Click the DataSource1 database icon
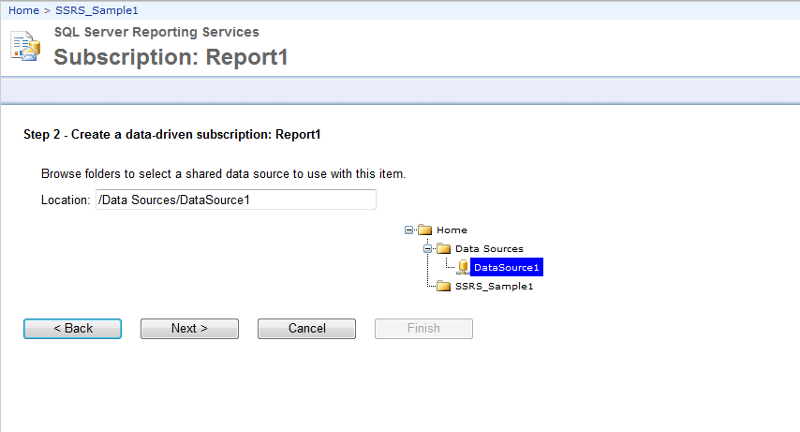This screenshot has width=800, height=432. point(463,267)
